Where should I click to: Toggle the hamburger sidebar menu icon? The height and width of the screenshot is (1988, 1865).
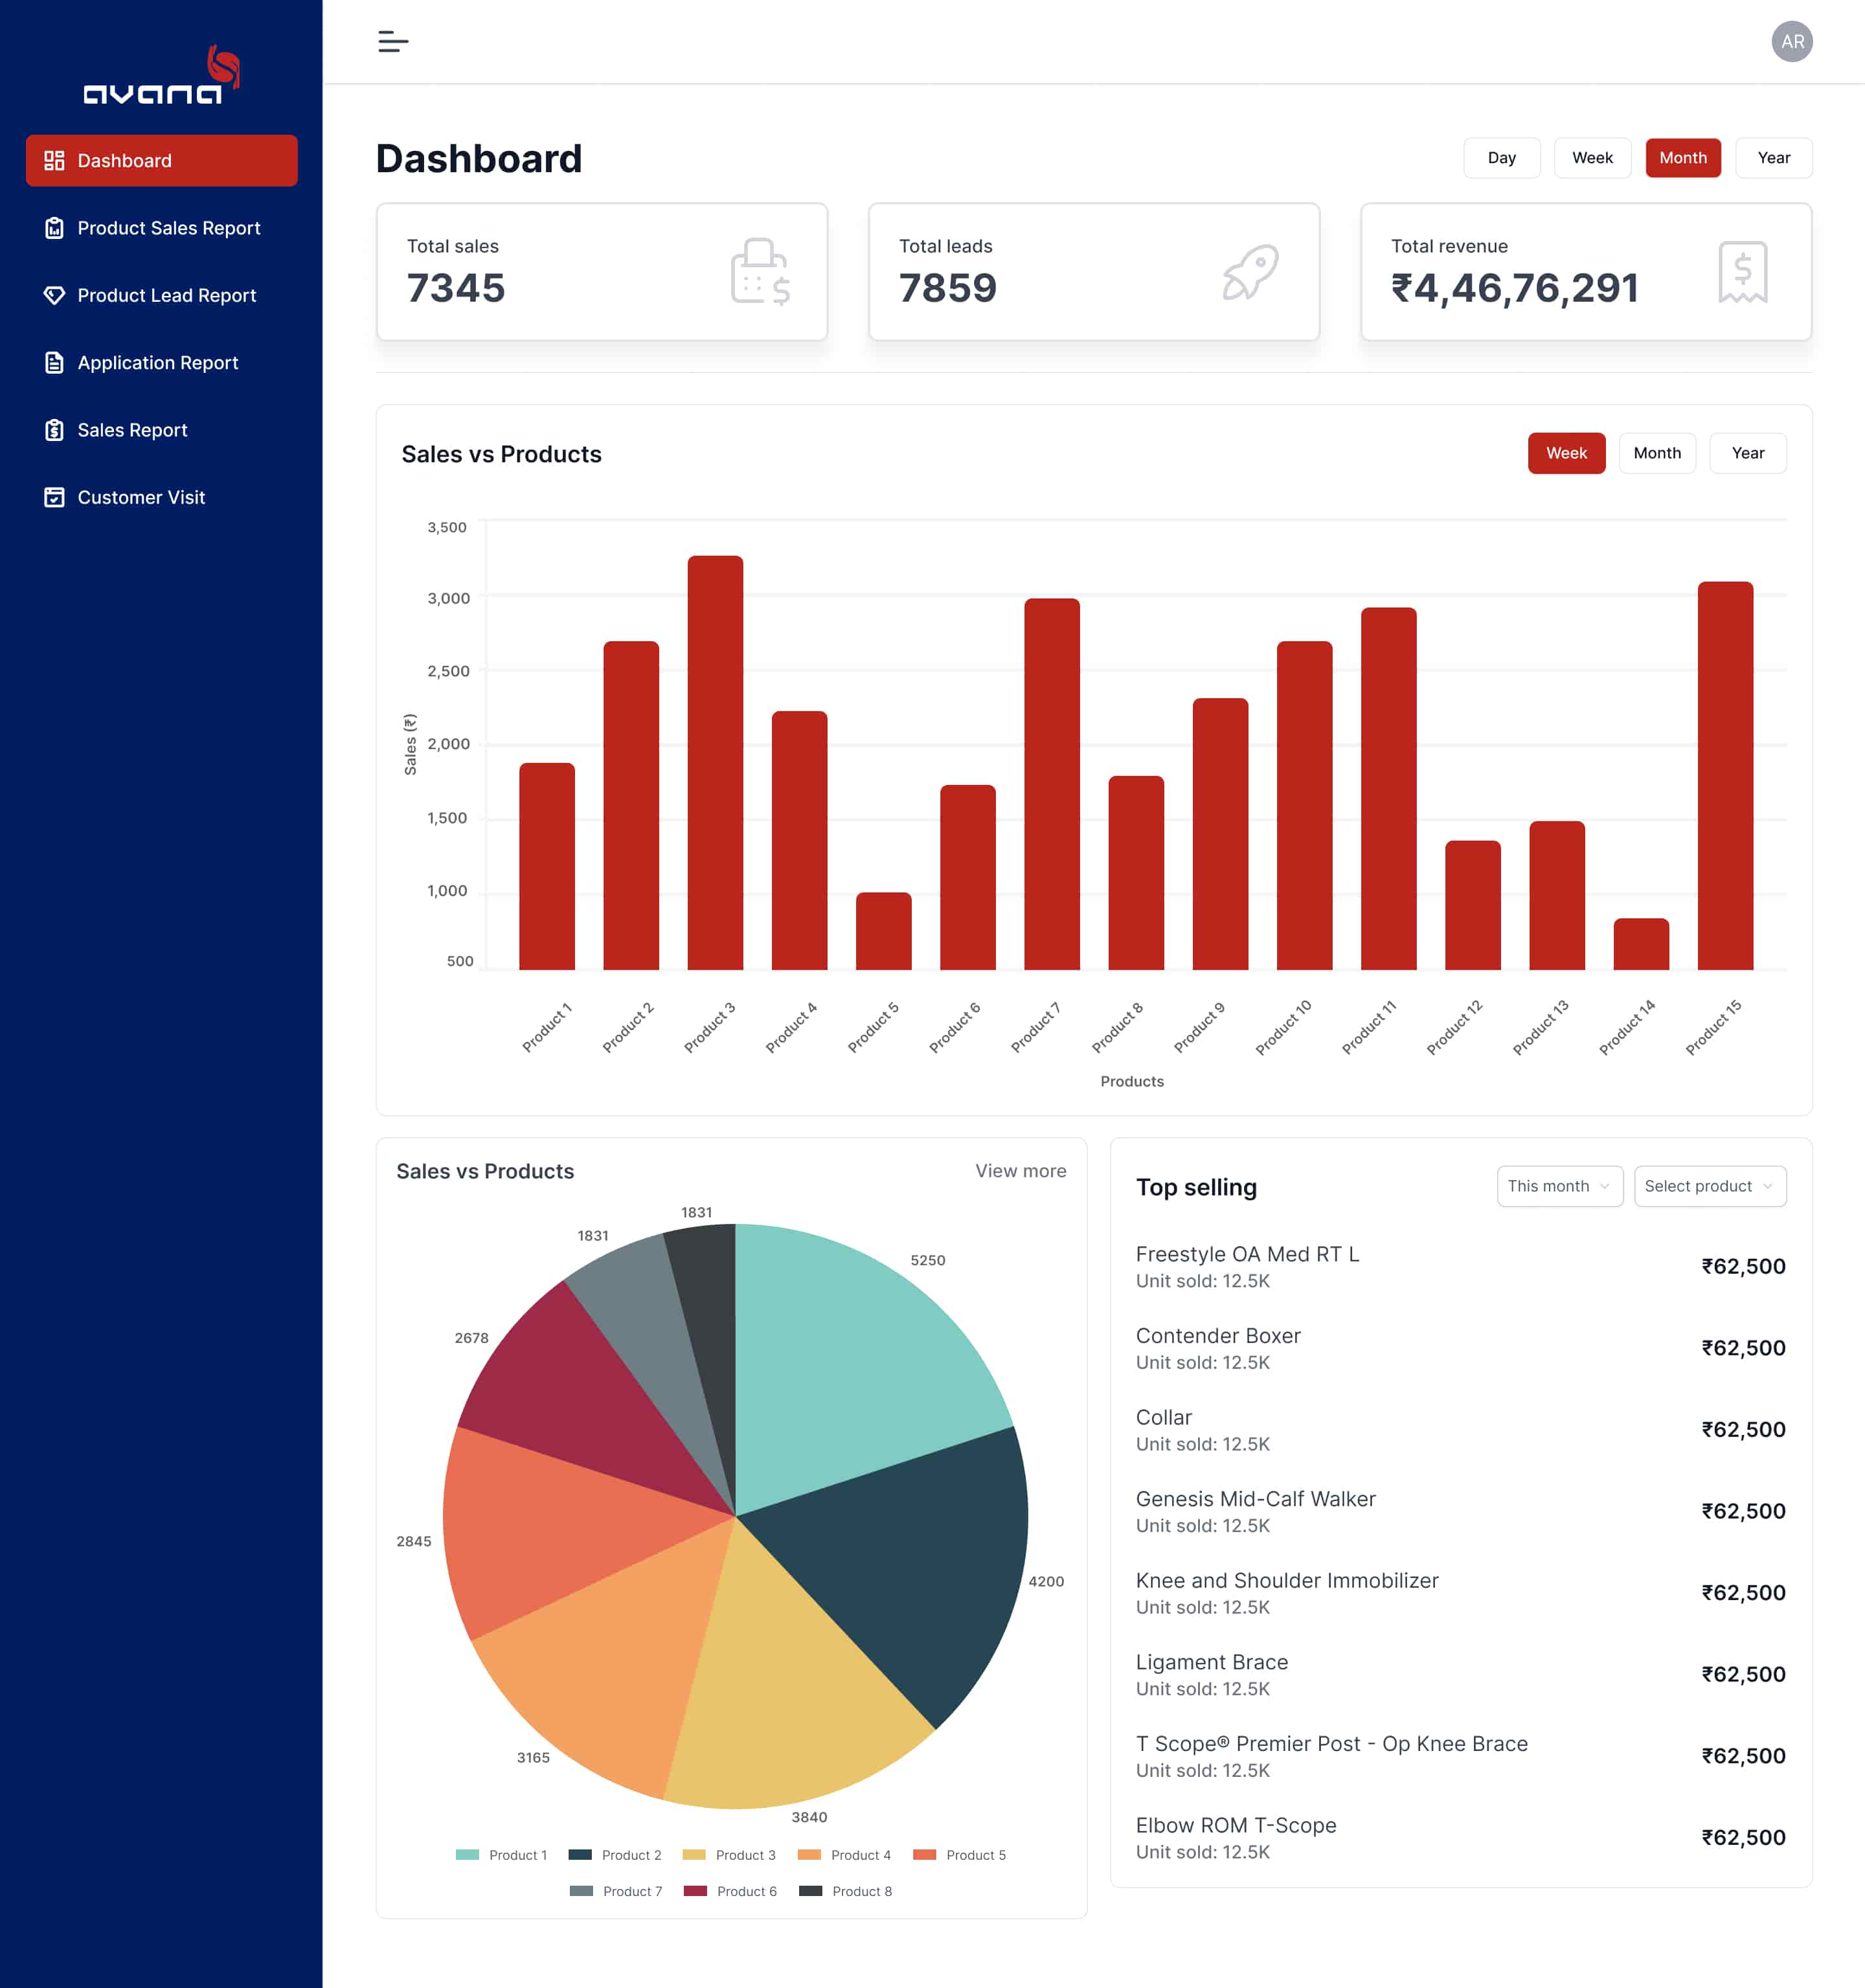pyautogui.click(x=393, y=41)
